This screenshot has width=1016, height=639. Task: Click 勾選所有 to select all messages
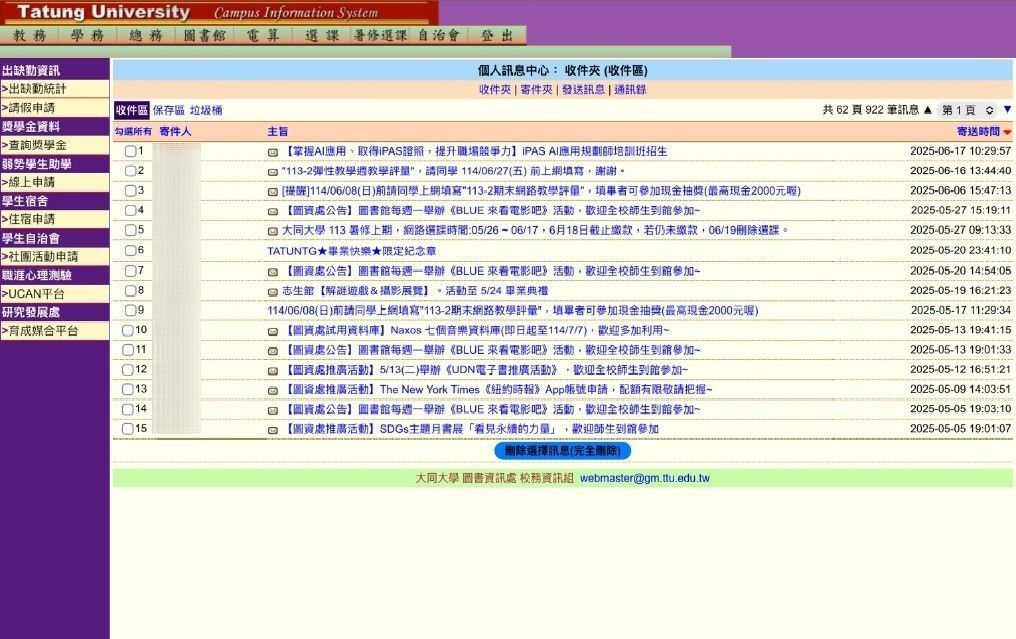[x=133, y=132]
